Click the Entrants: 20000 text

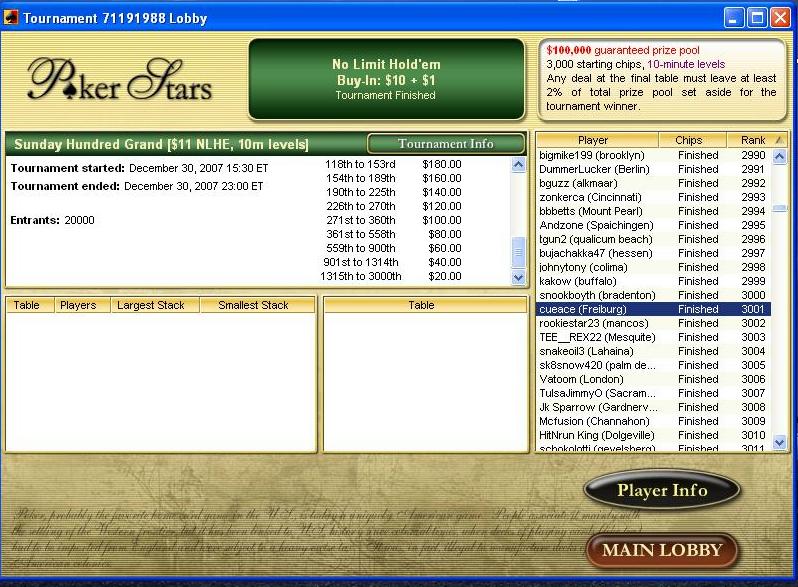pos(52,220)
